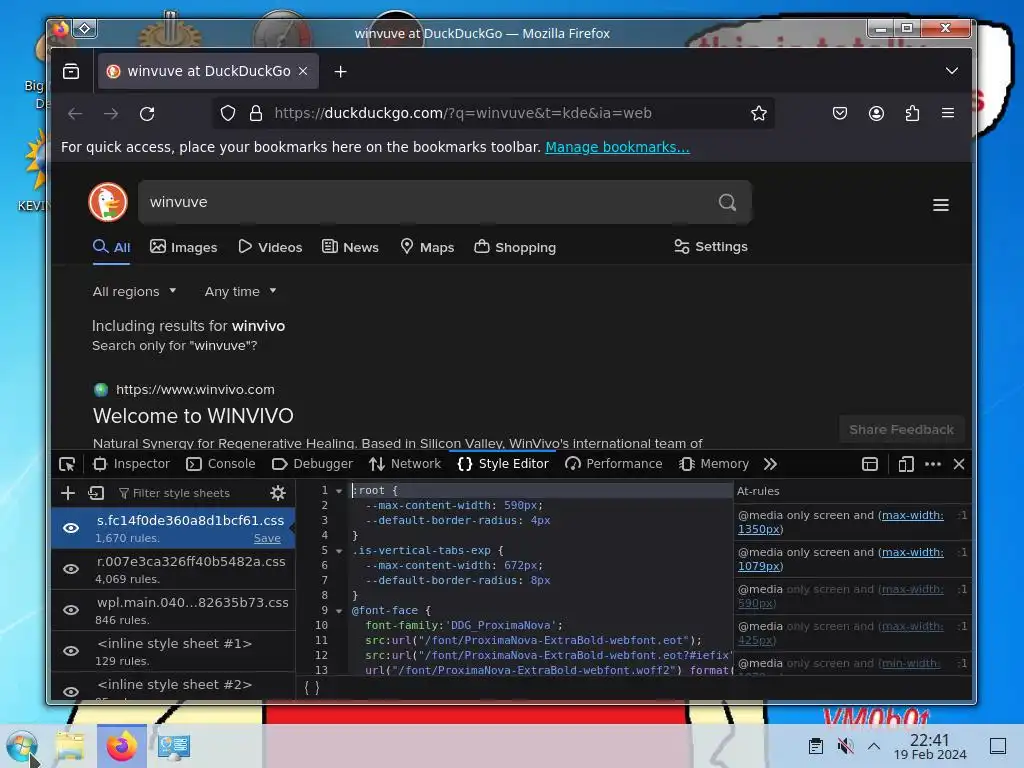Collapse the .is-vertical-tabs-exp rule fold arrow
The height and width of the screenshot is (768, 1024).
pyautogui.click(x=339, y=551)
